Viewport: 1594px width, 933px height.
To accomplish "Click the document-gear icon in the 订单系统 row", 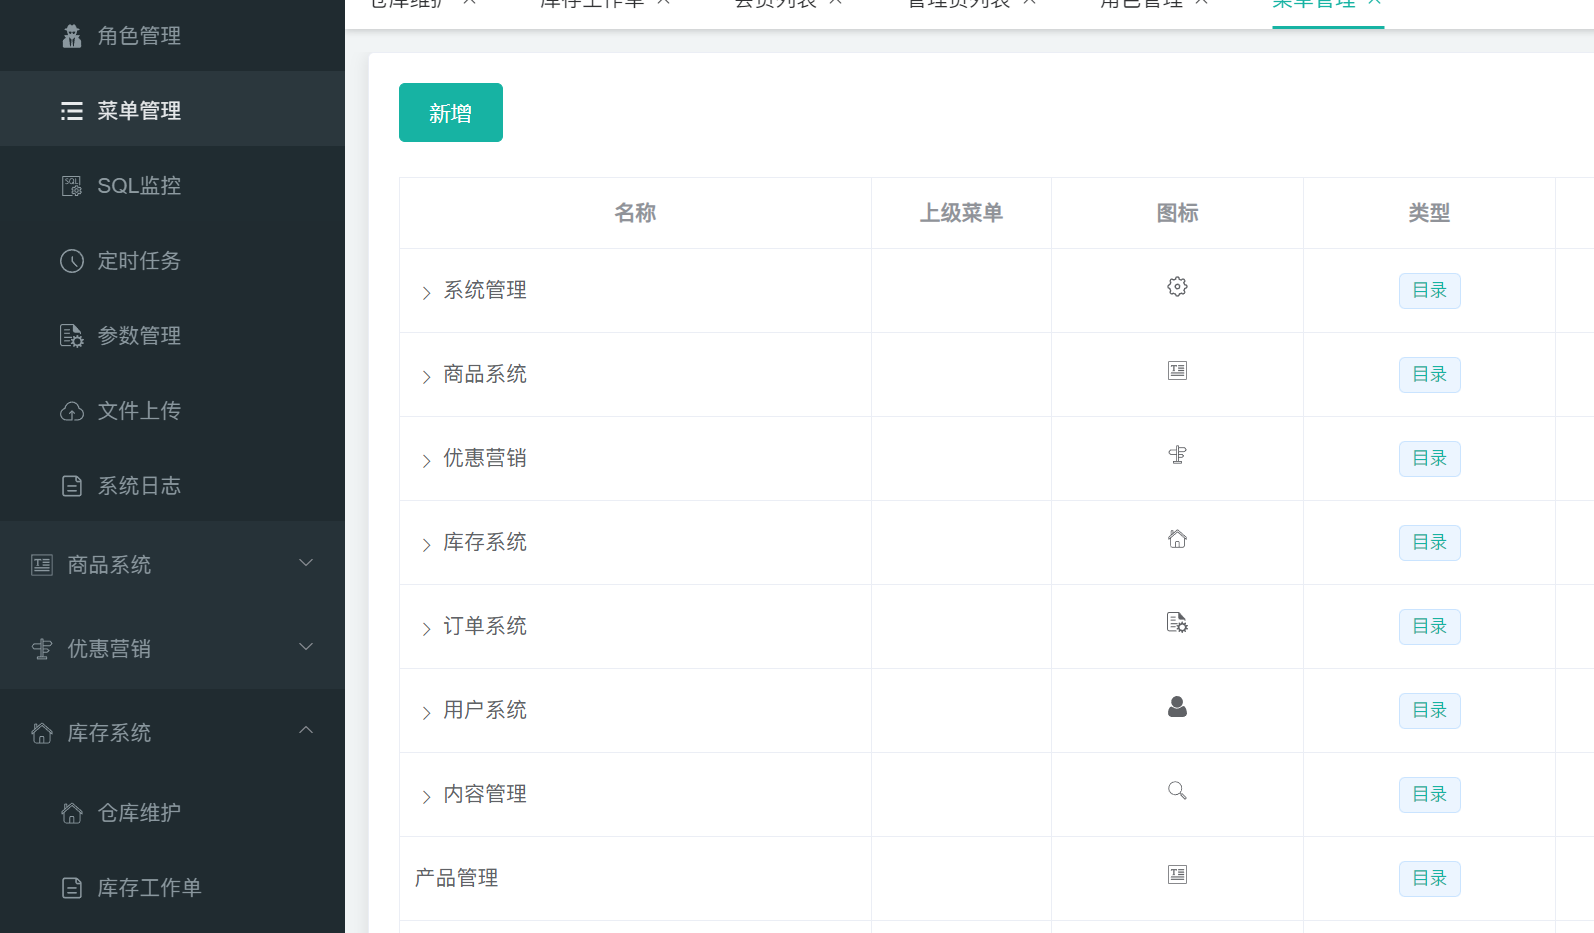I will coord(1178,623).
